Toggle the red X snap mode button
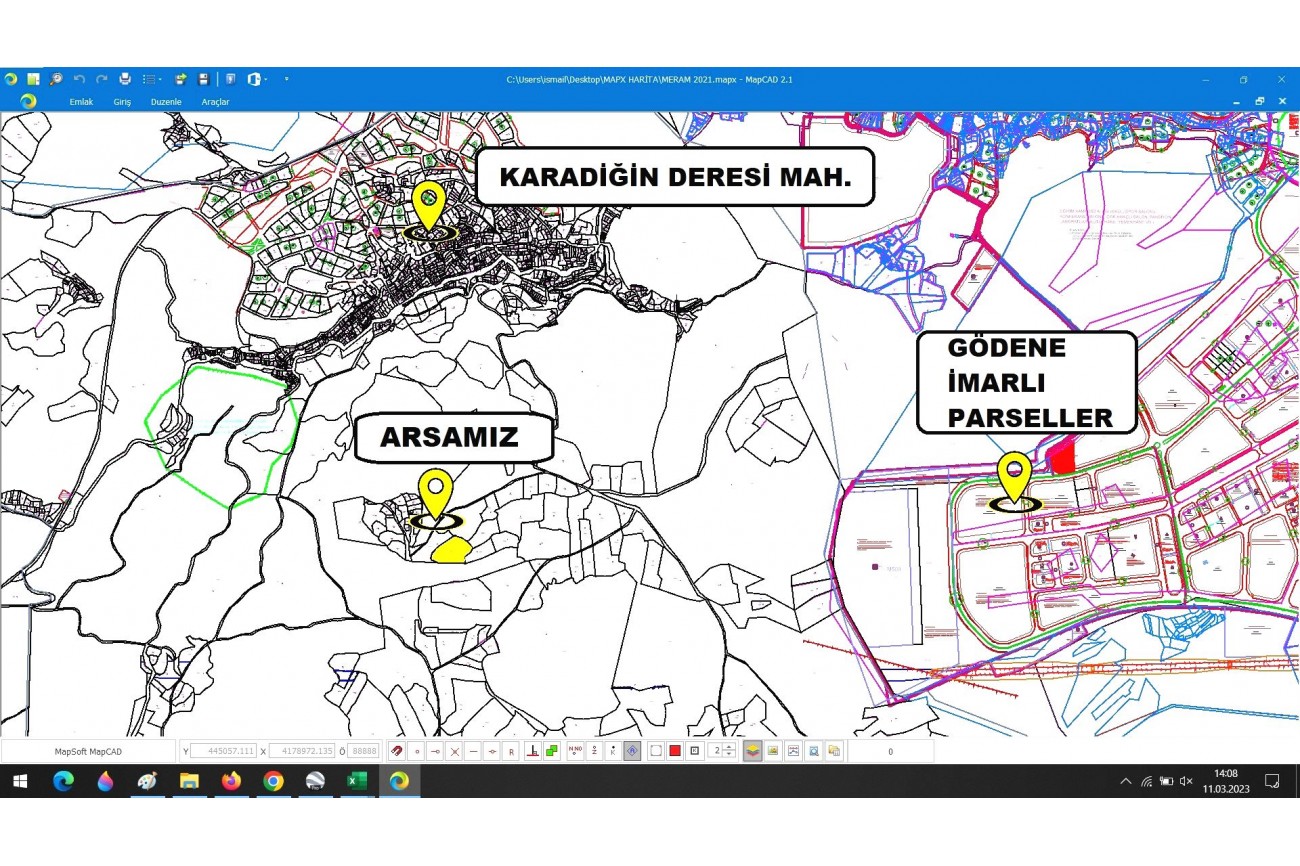Viewport: 1300px width, 866px height. (x=454, y=751)
